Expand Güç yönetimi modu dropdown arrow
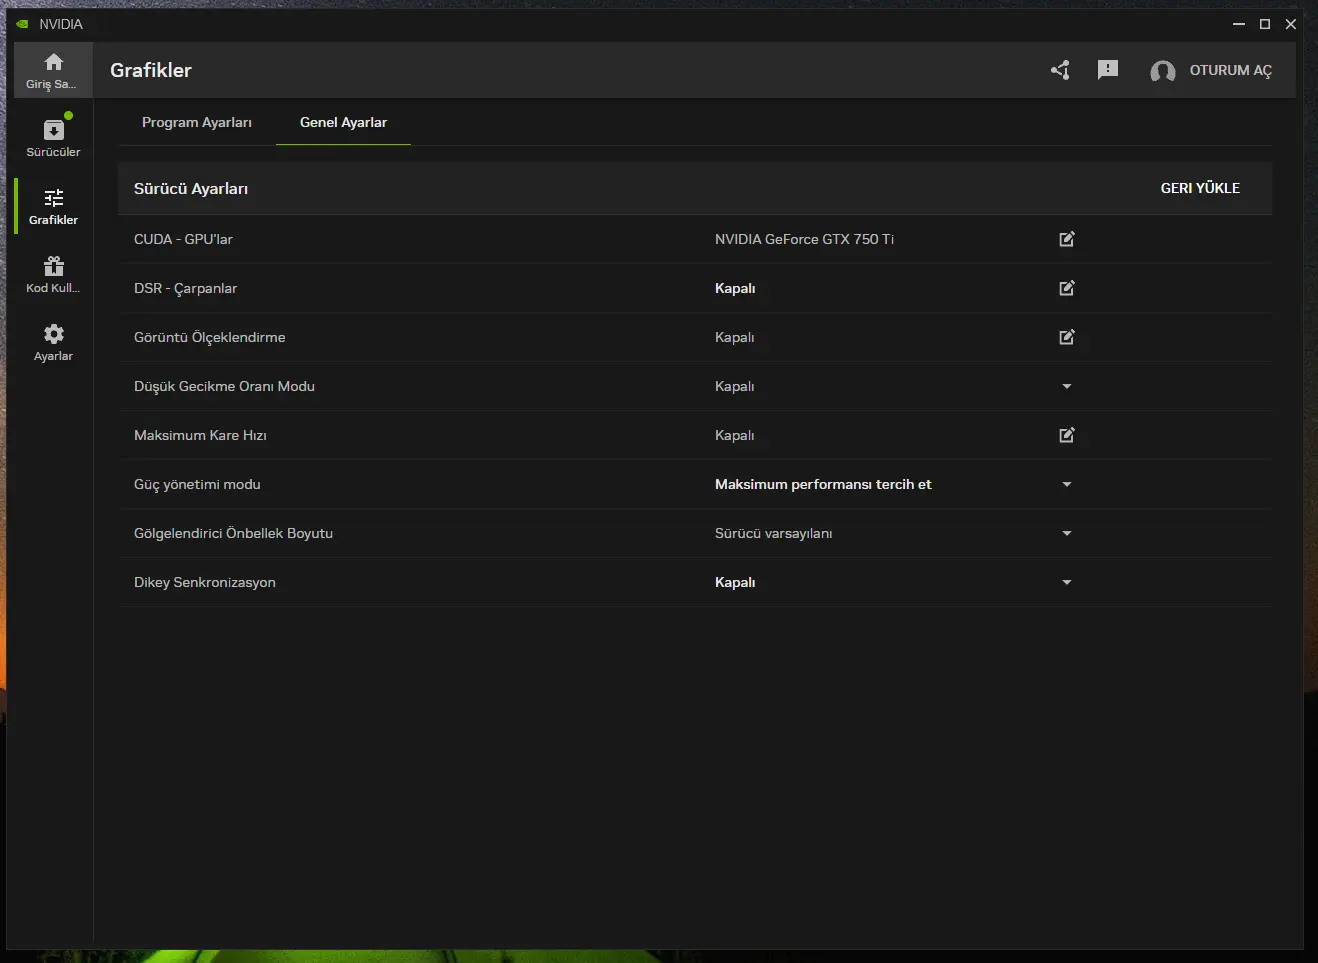Image resolution: width=1318 pixels, height=963 pixels. coord(1067,484)
